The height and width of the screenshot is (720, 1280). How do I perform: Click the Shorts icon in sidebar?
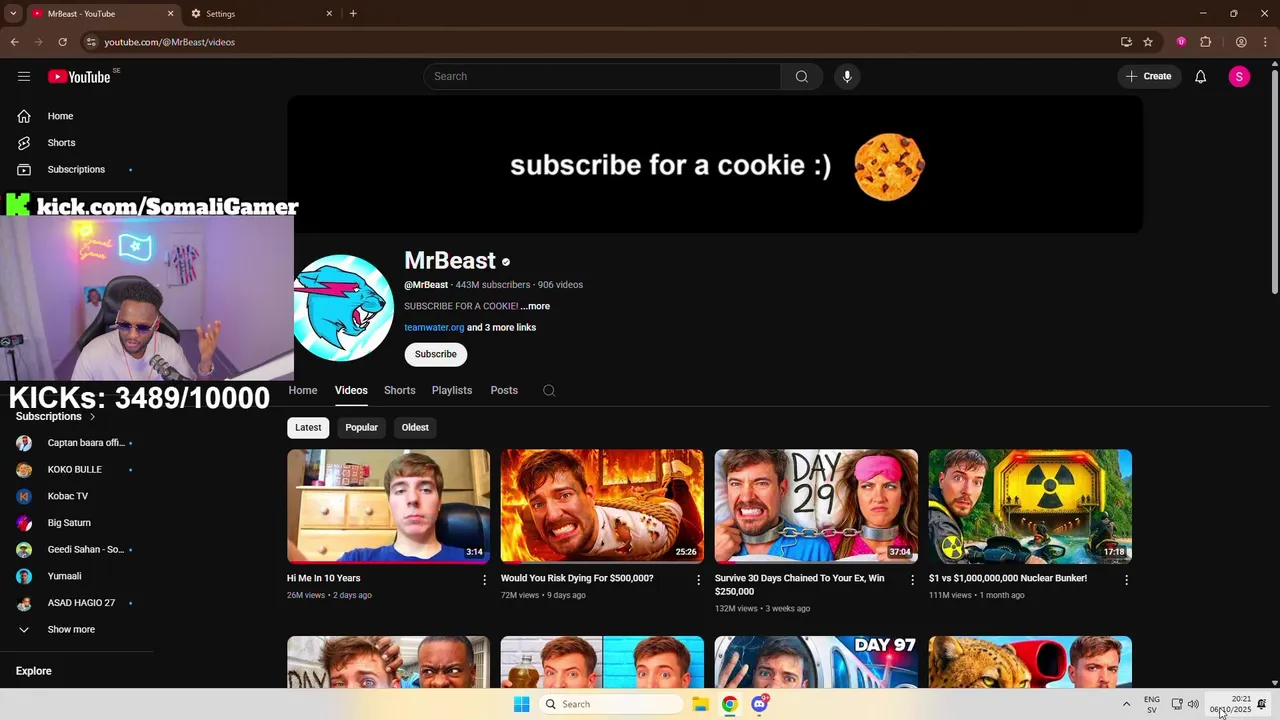point(24,143)
